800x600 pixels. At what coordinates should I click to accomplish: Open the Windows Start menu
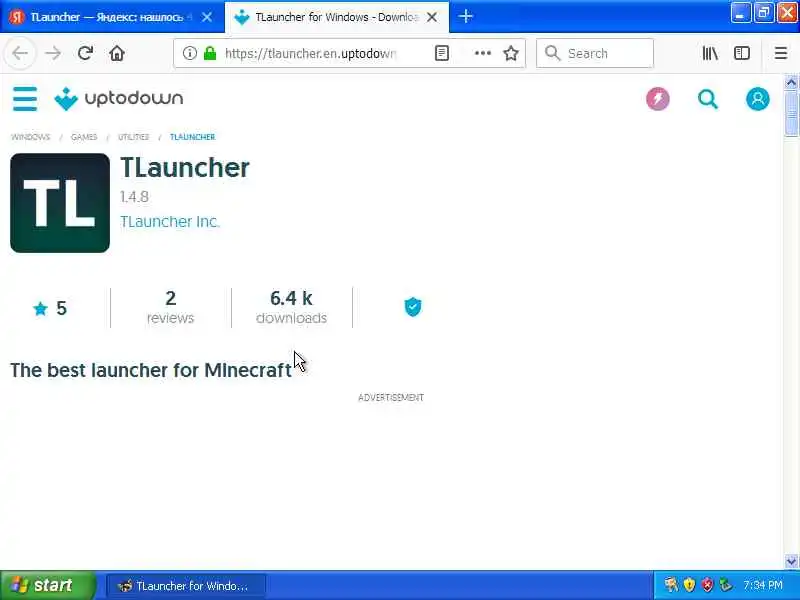tap(48, 585)
